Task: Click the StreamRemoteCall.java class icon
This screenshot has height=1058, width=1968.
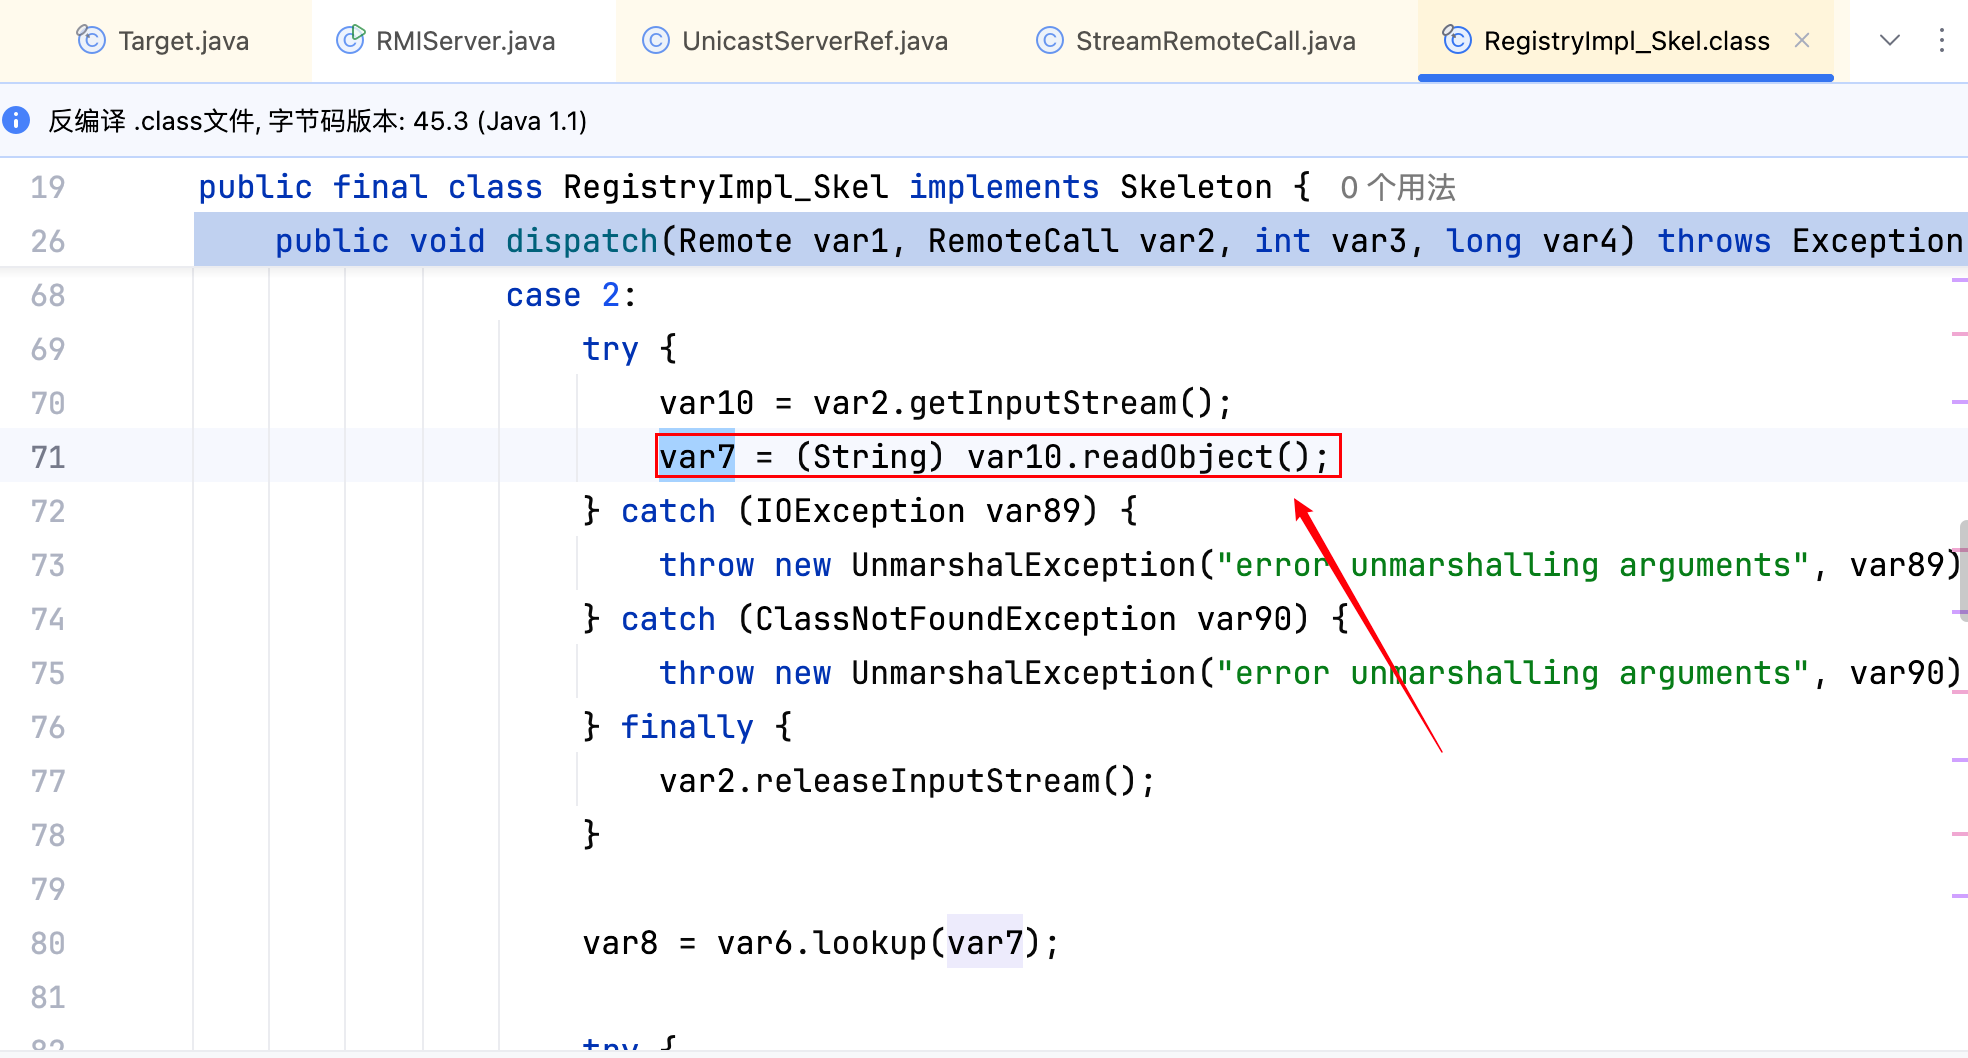Action: click(1049, 40)
